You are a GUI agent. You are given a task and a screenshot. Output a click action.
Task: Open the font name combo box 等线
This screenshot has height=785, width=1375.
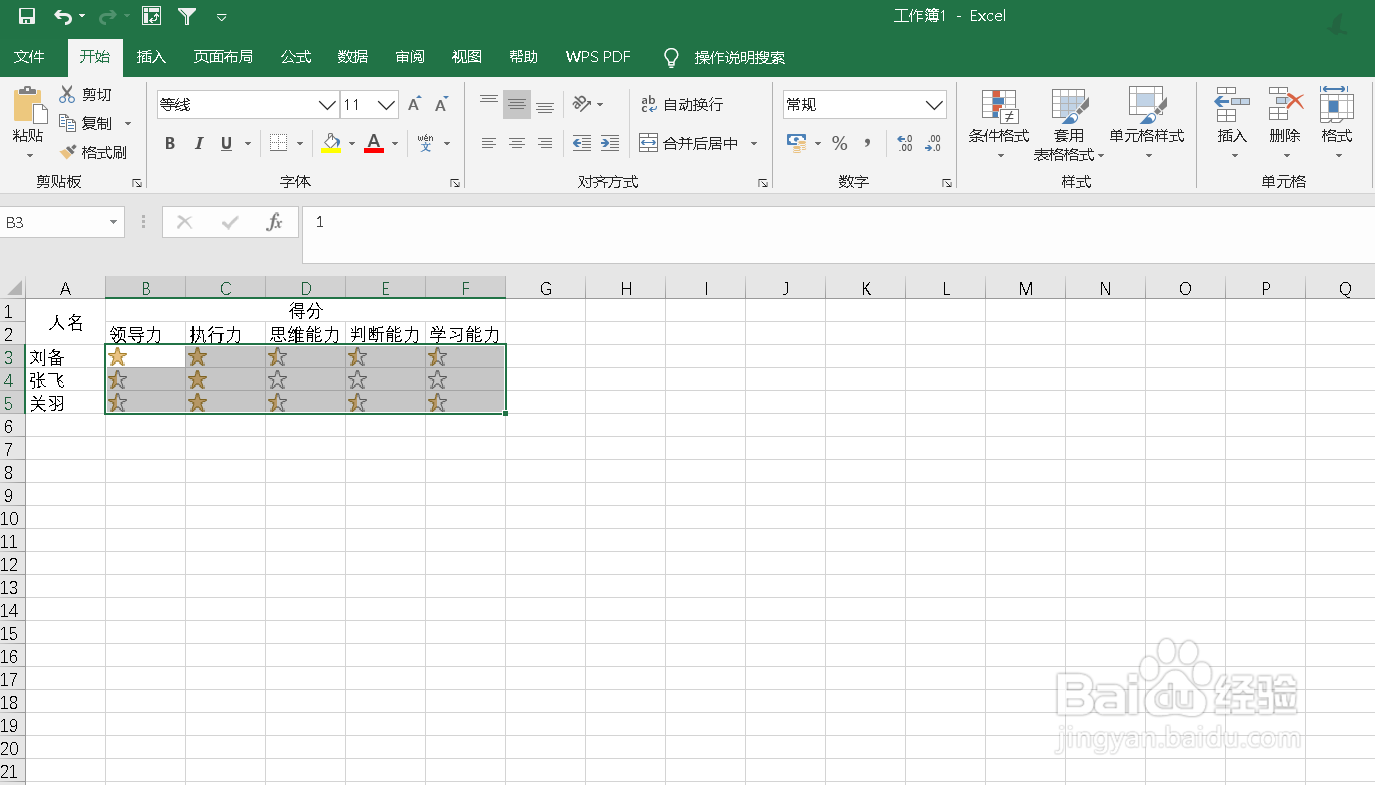click(248, 104)
